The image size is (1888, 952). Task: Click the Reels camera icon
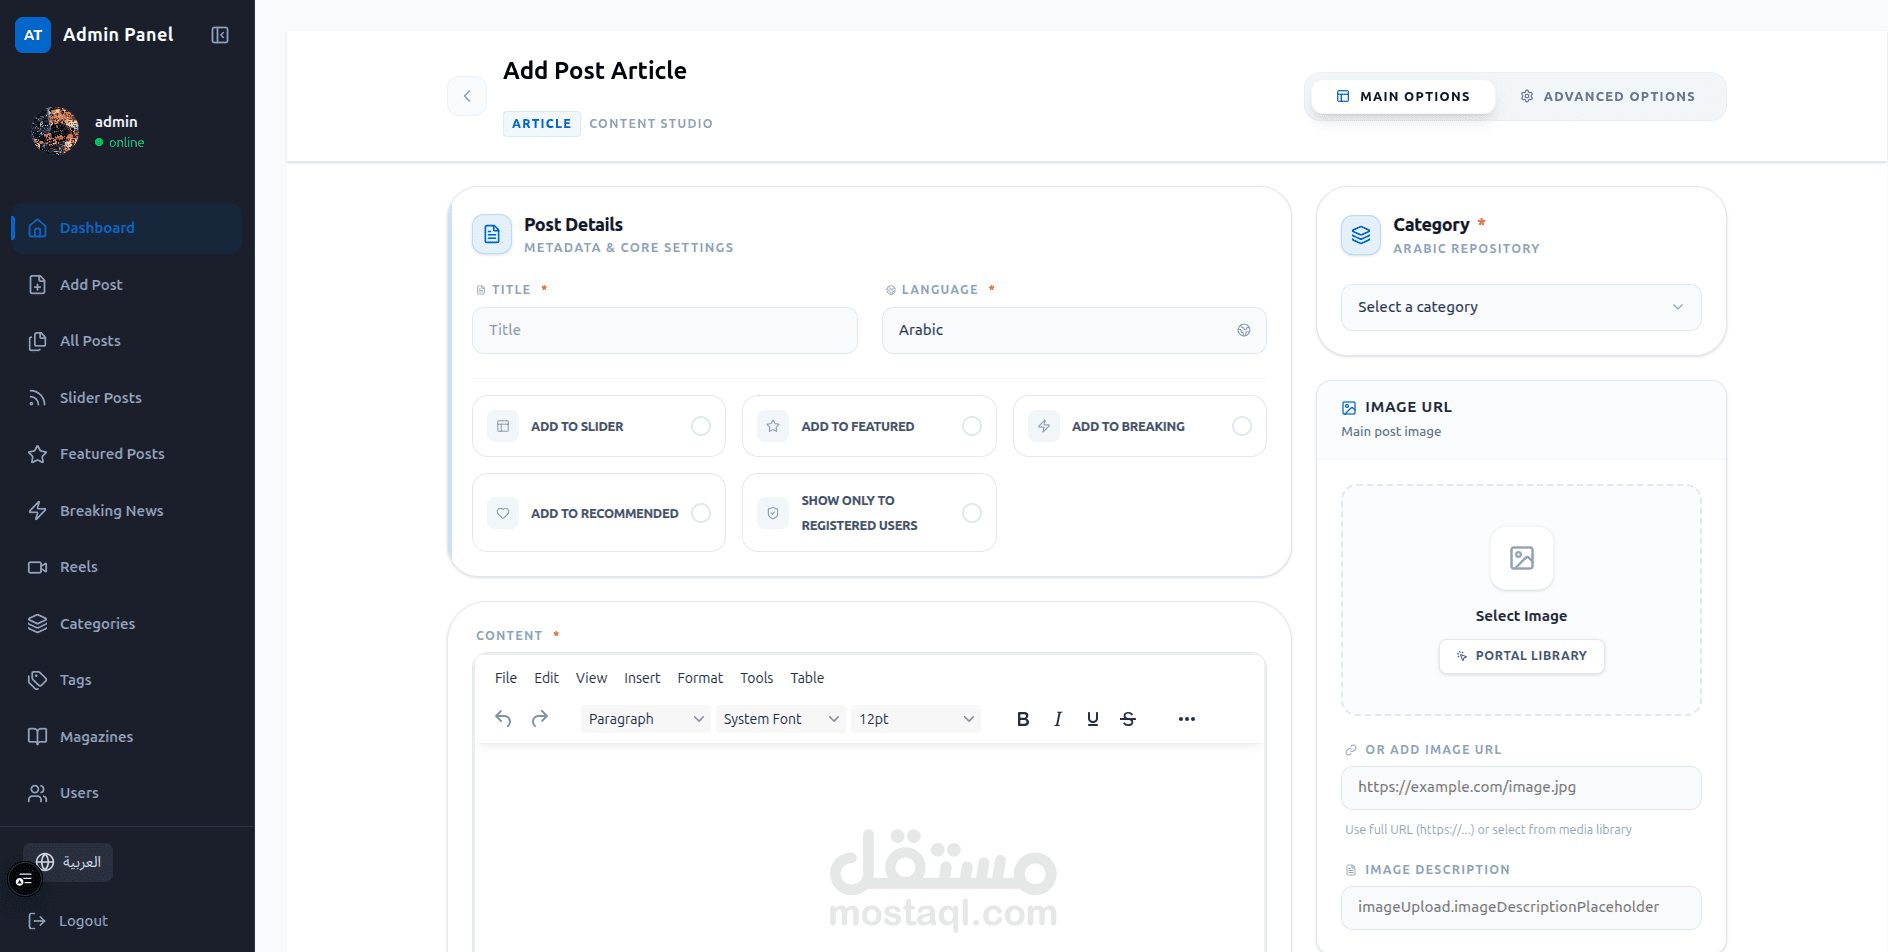tap(37, 566)
